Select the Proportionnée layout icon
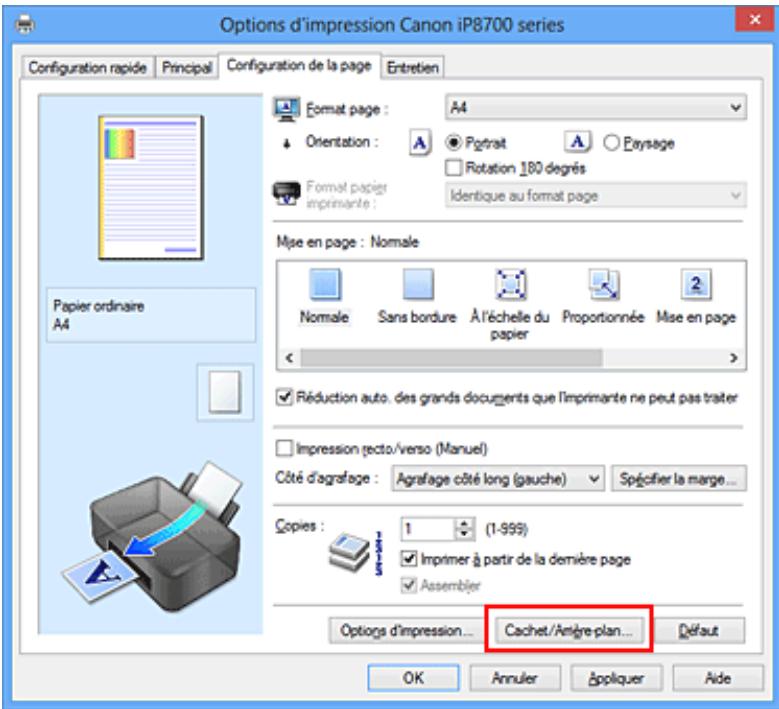Viewport: 779px width, 709px height. click(604, 284)
